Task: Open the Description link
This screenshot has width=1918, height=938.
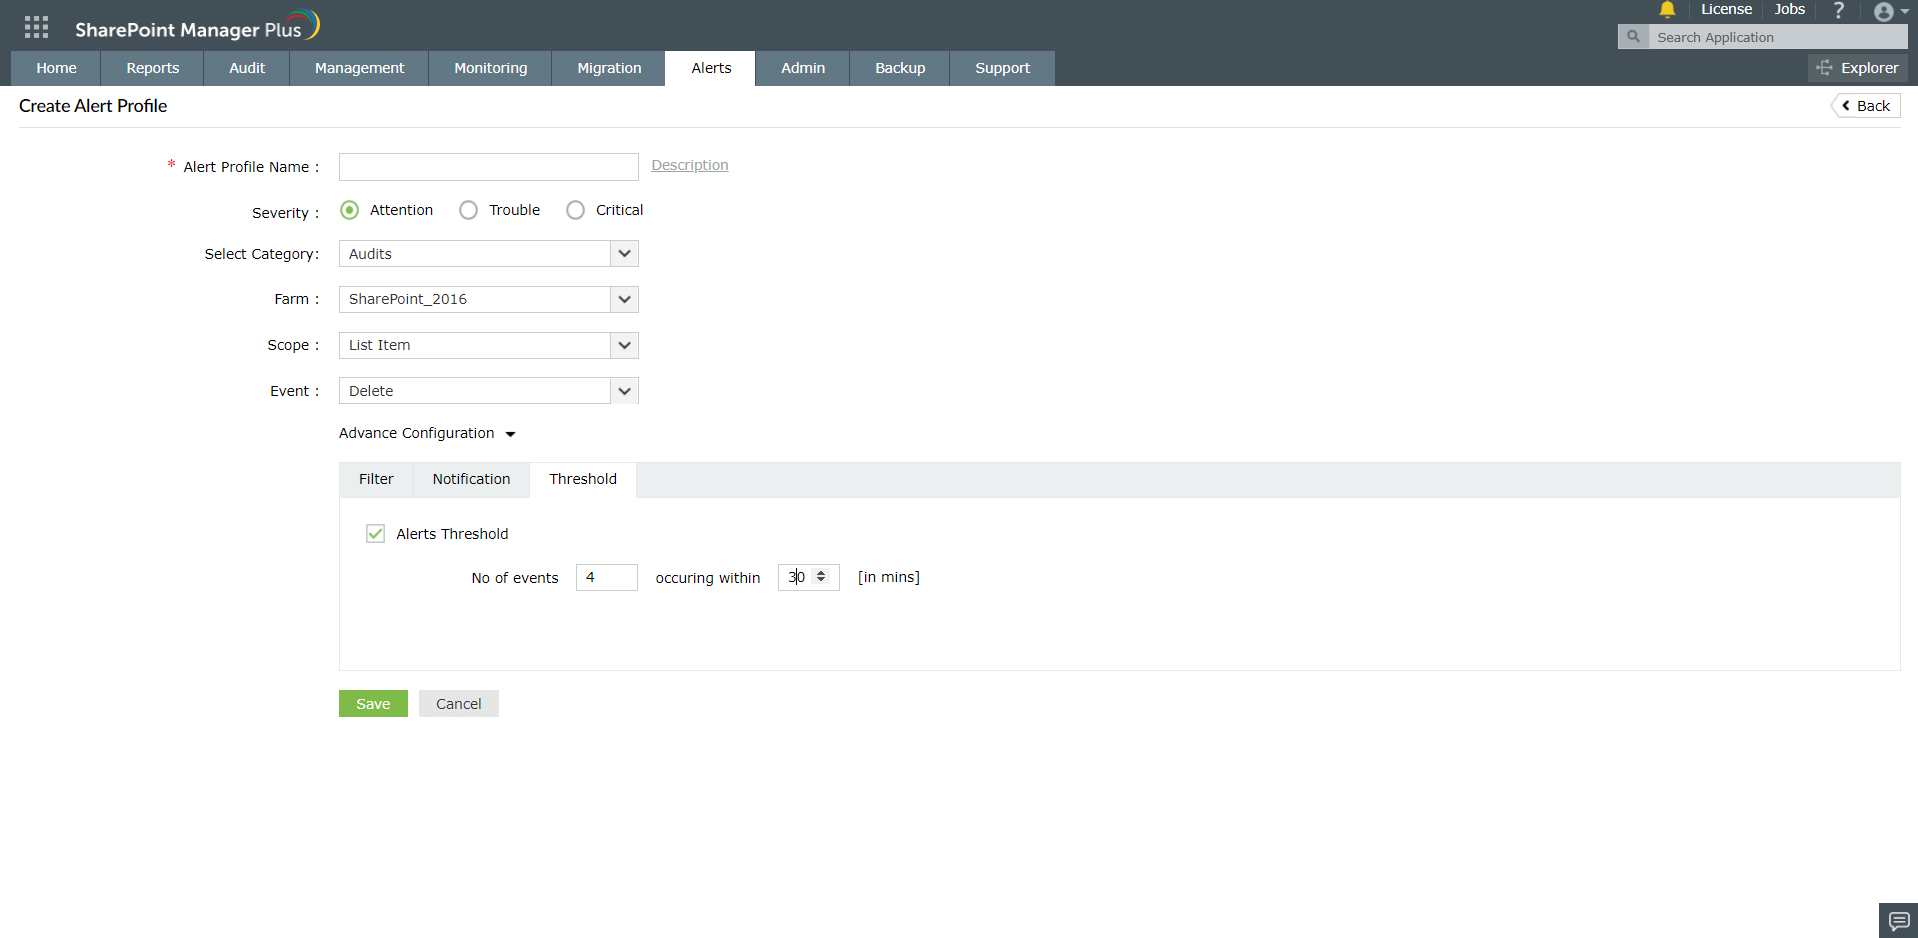Action: pyautogui.click(x=689, y=164)
